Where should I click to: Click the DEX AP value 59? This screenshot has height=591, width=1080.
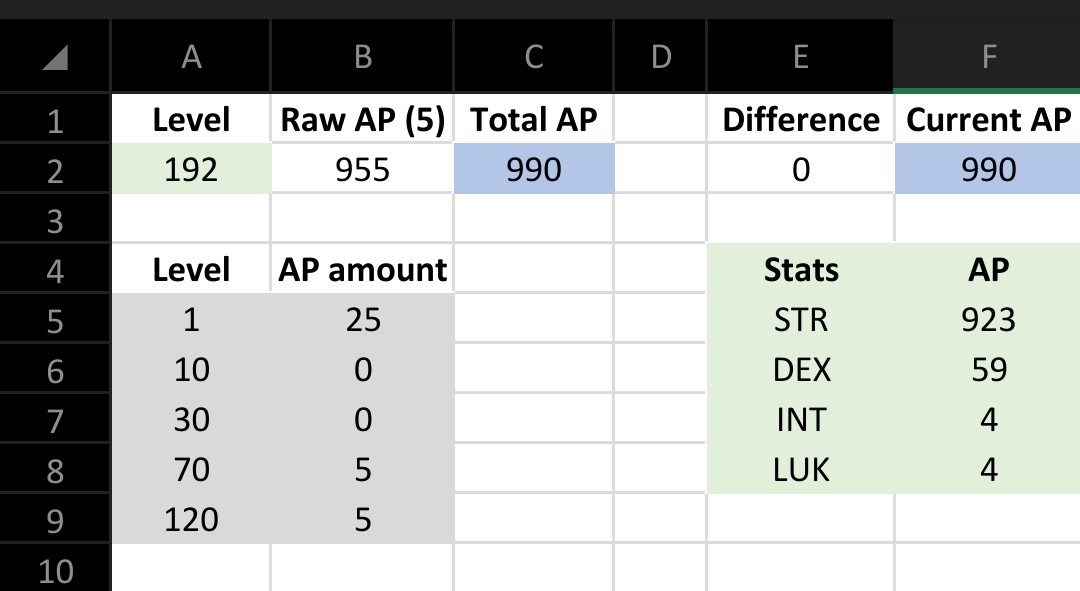click(x=987, y=370)
